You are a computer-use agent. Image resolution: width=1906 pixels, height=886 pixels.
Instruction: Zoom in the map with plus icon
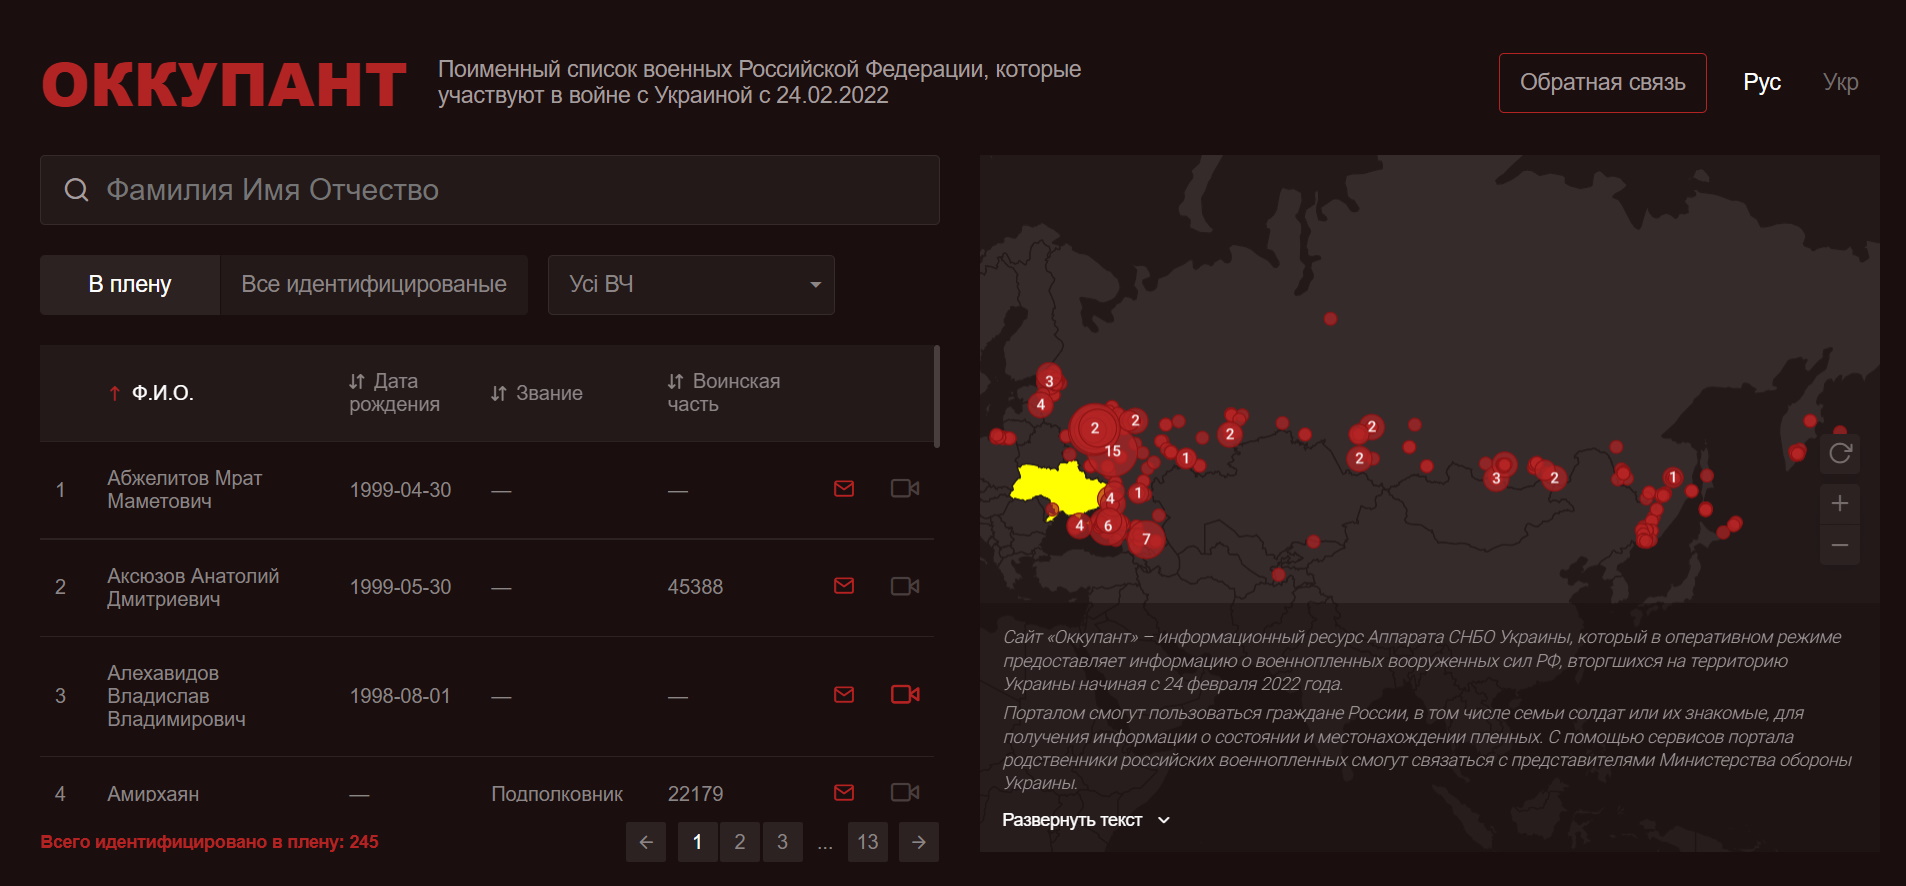pos(1840,503)
